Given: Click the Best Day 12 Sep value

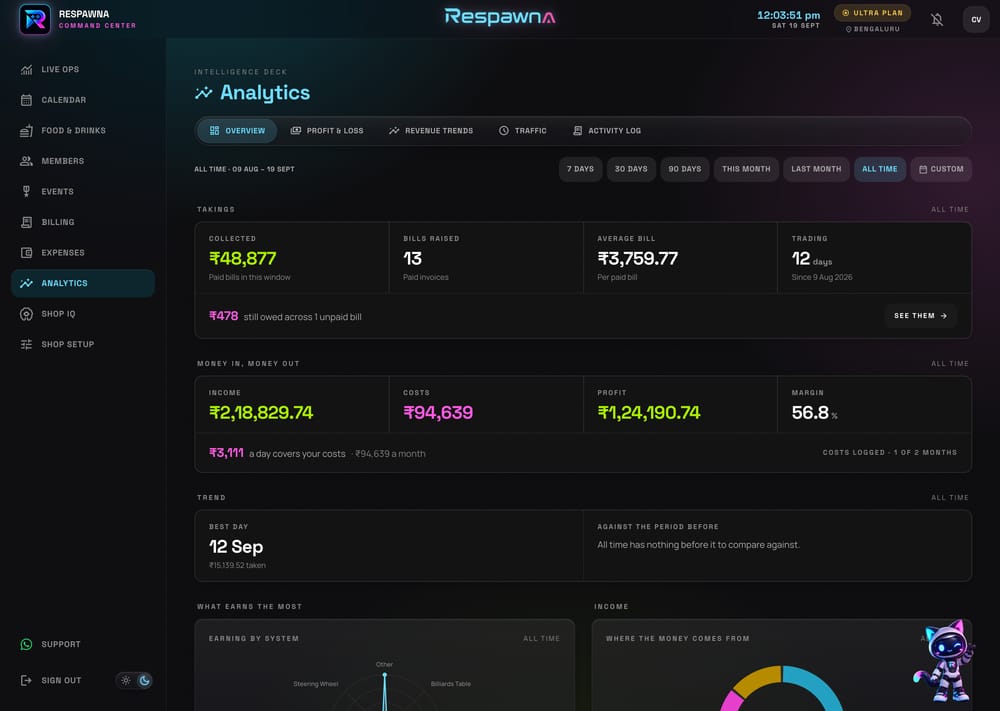Looking at the screenshot, I should click(236, 547).
